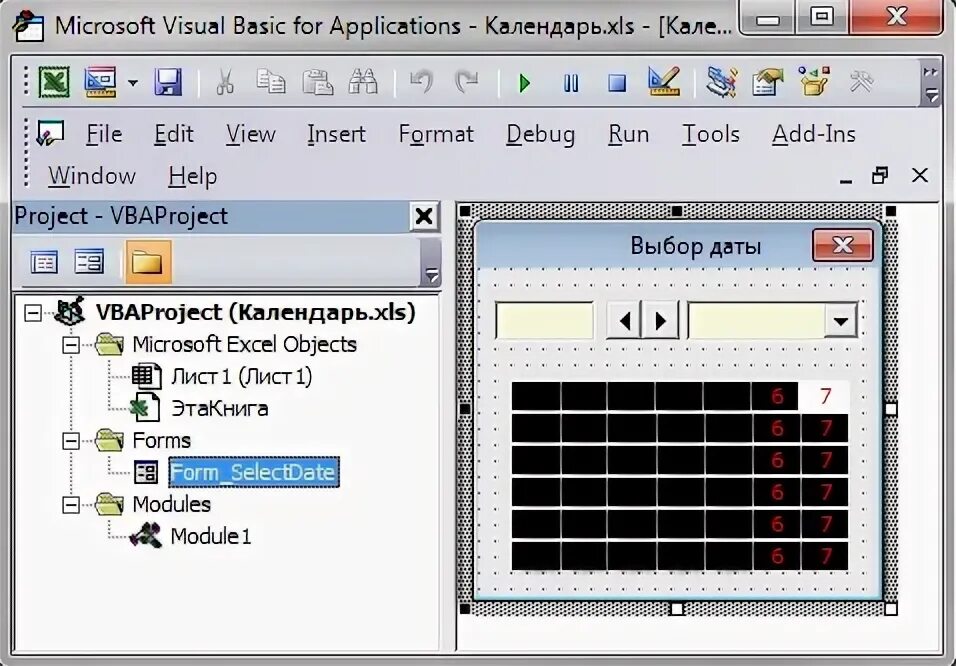Click the Copy icon in toolbar

(x=271, y=82)
